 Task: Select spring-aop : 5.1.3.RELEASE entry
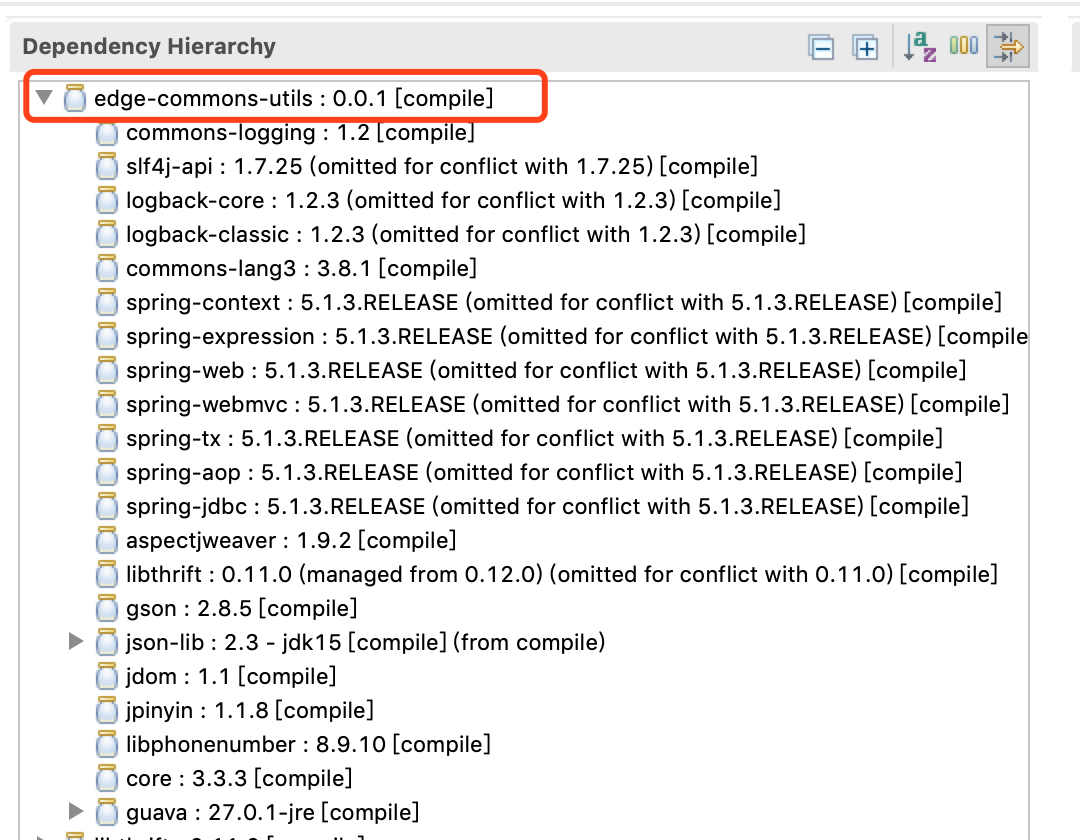tap(544, 472)
